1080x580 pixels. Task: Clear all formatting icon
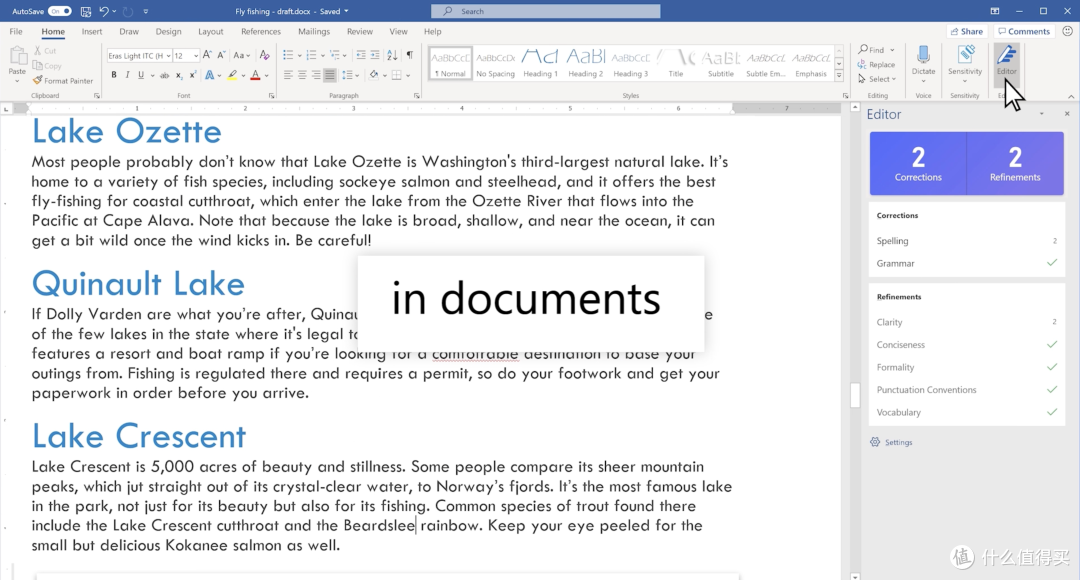point(264,55)
